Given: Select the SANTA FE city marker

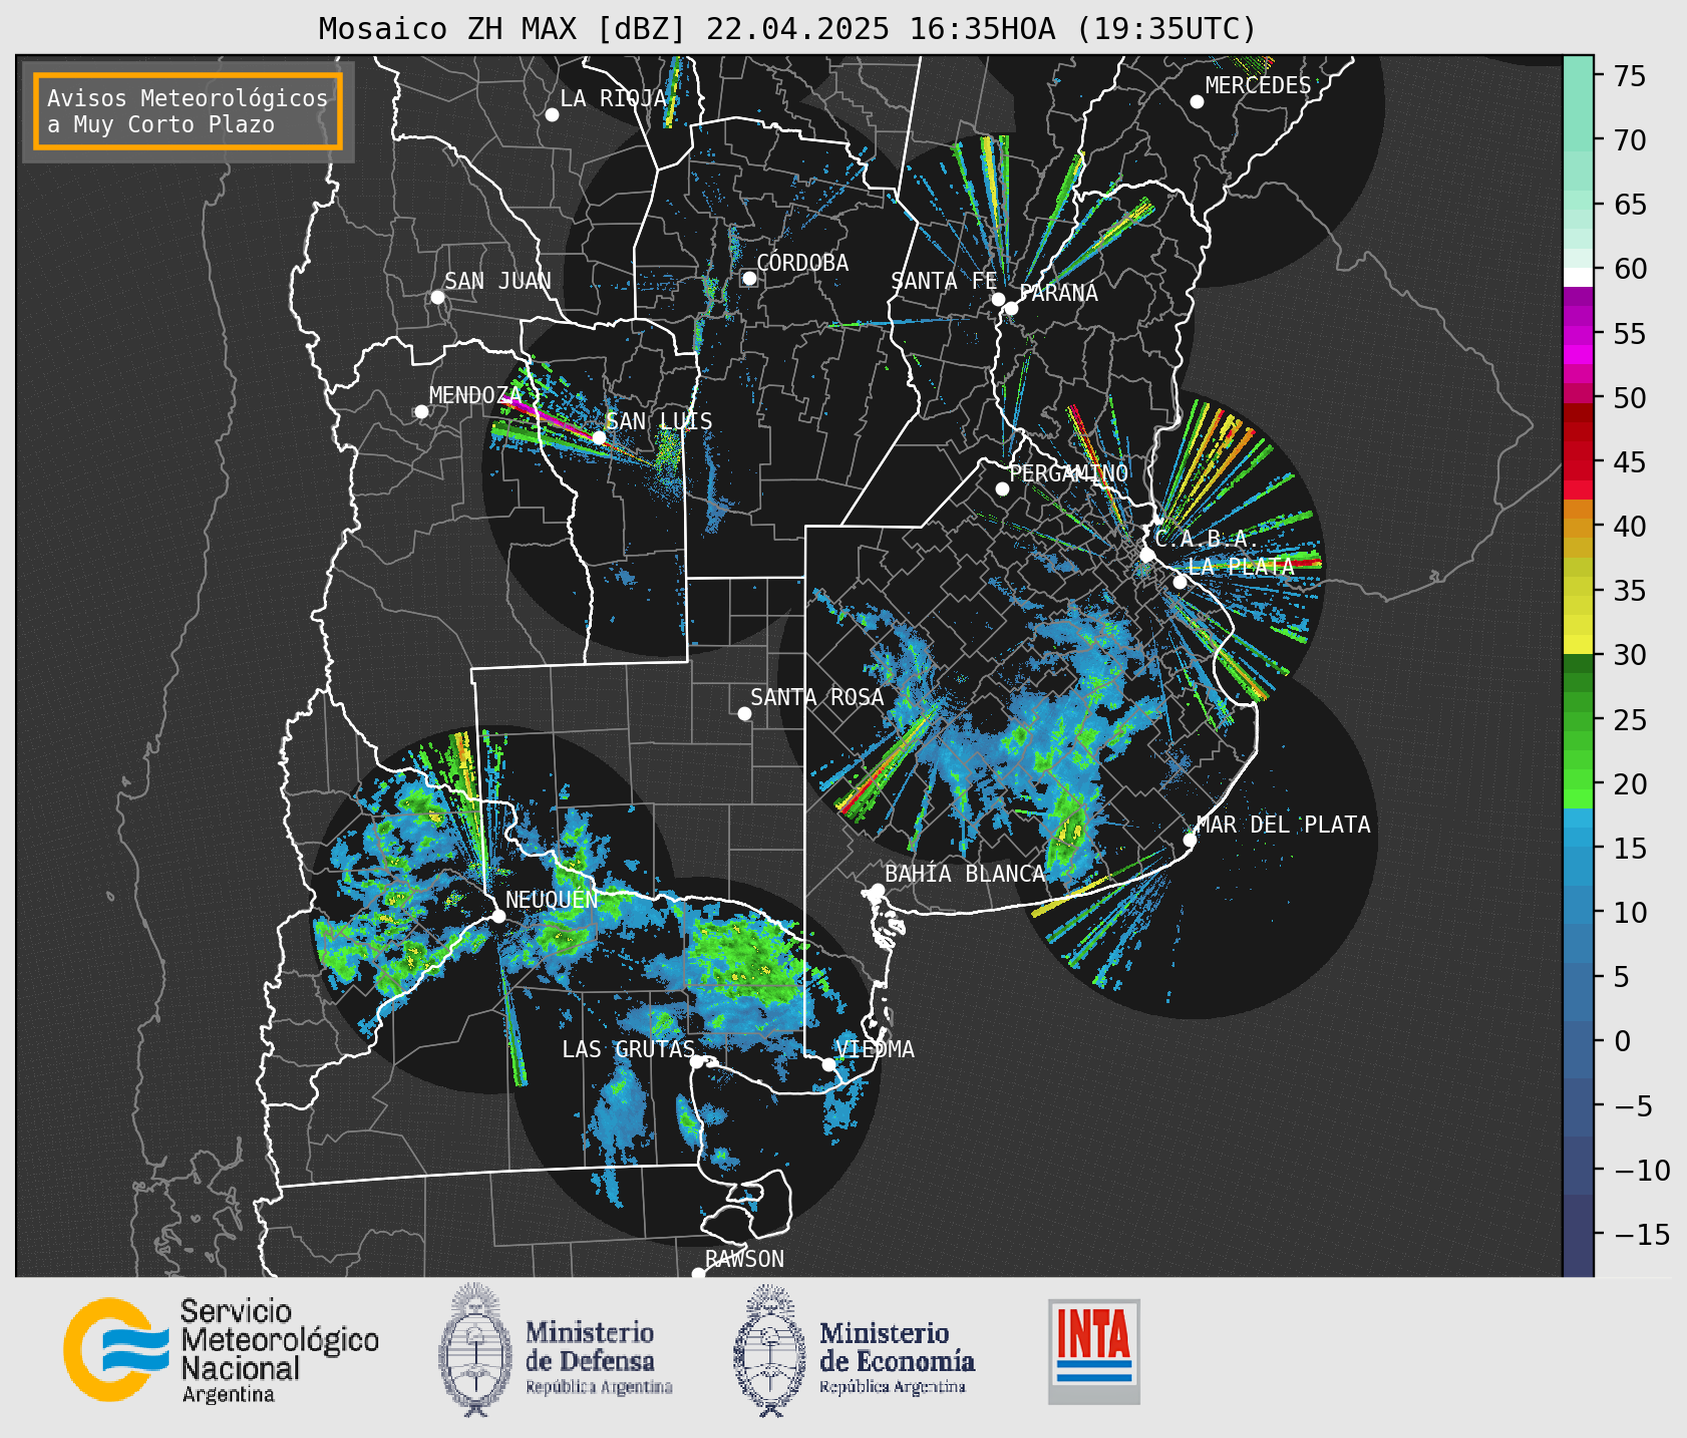Looking at the screenshot, I should click(x=998, y=299).
